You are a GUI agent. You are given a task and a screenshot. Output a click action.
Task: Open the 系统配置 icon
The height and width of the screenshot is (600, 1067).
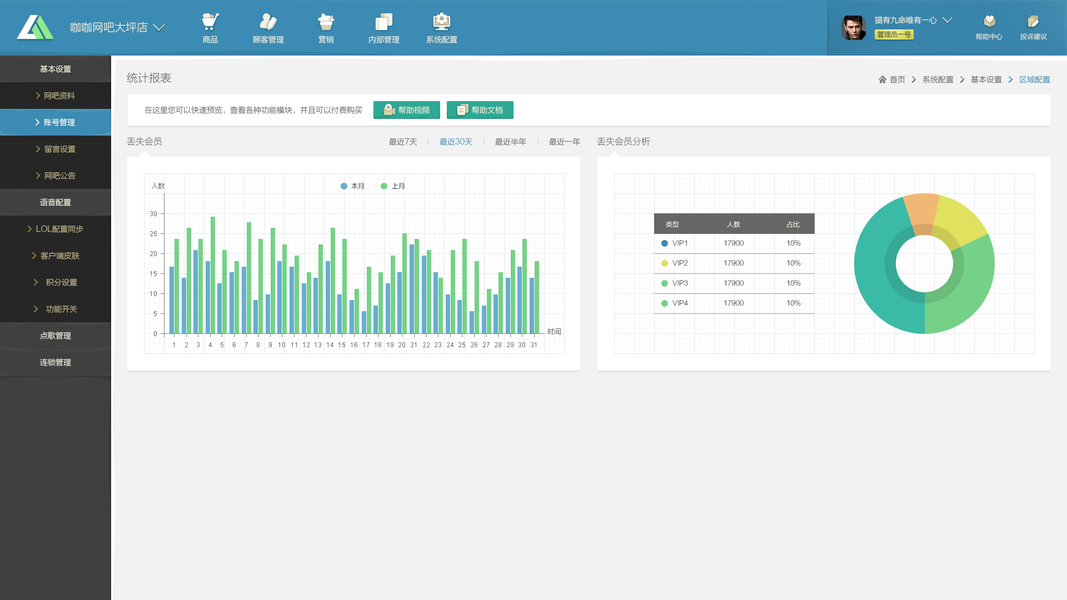click(442, 22)
